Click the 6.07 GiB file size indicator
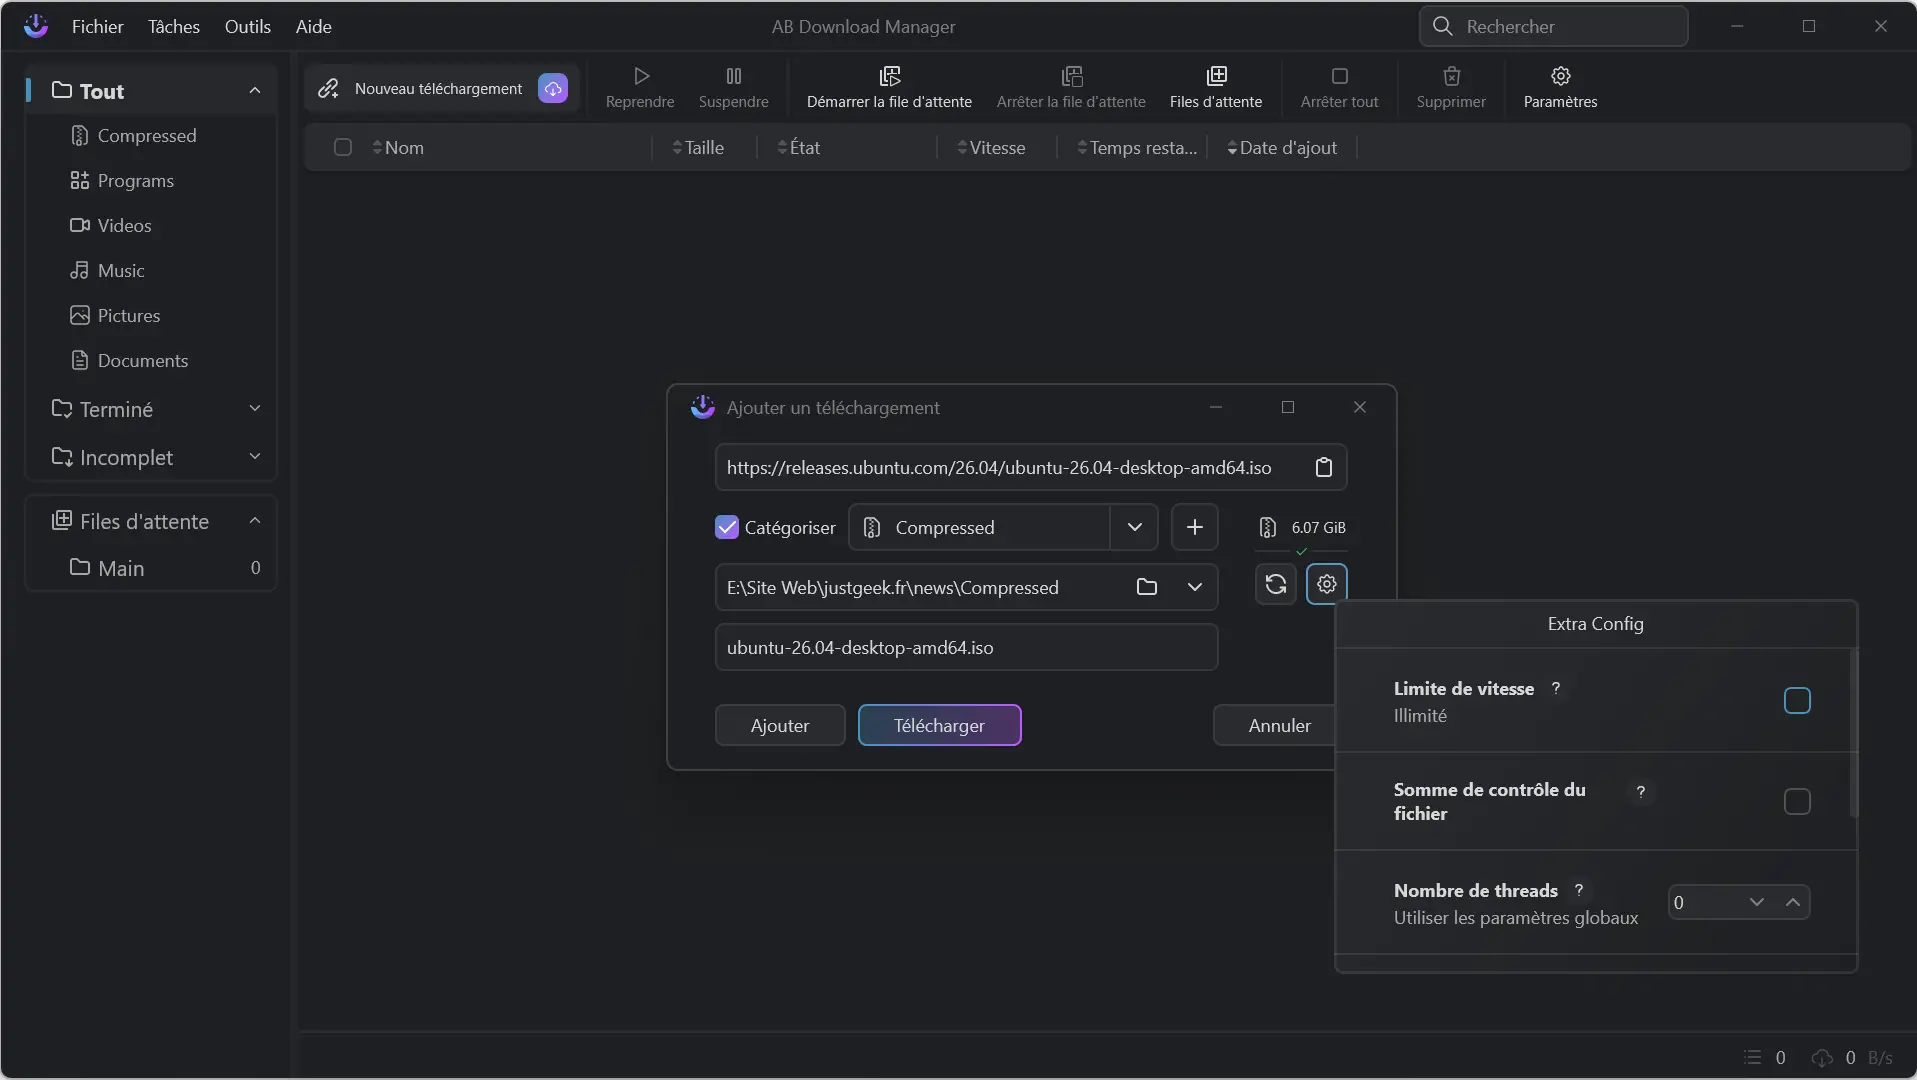The width and height of the screenshot is (1917, 1080). pyautogui.click(x=1302, y=527)
